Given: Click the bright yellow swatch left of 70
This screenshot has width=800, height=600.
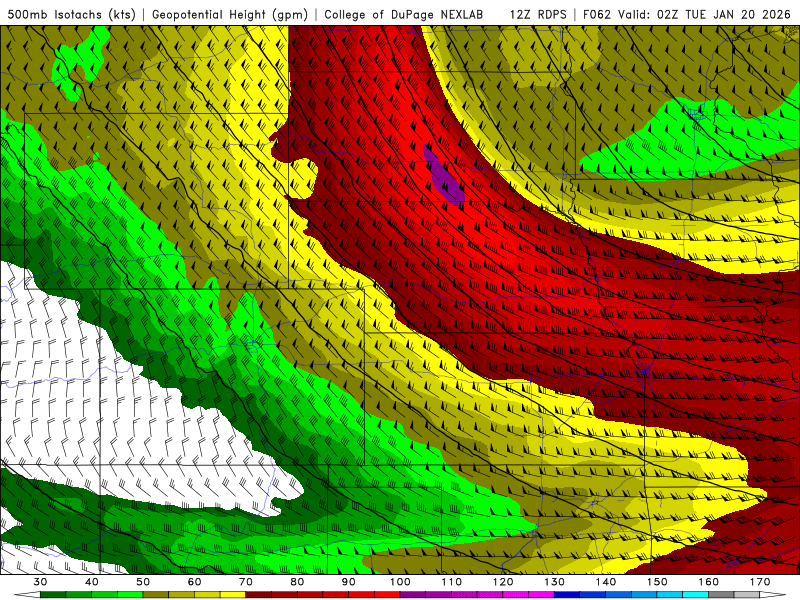Looking at the screenshot, I should point(233,595).
